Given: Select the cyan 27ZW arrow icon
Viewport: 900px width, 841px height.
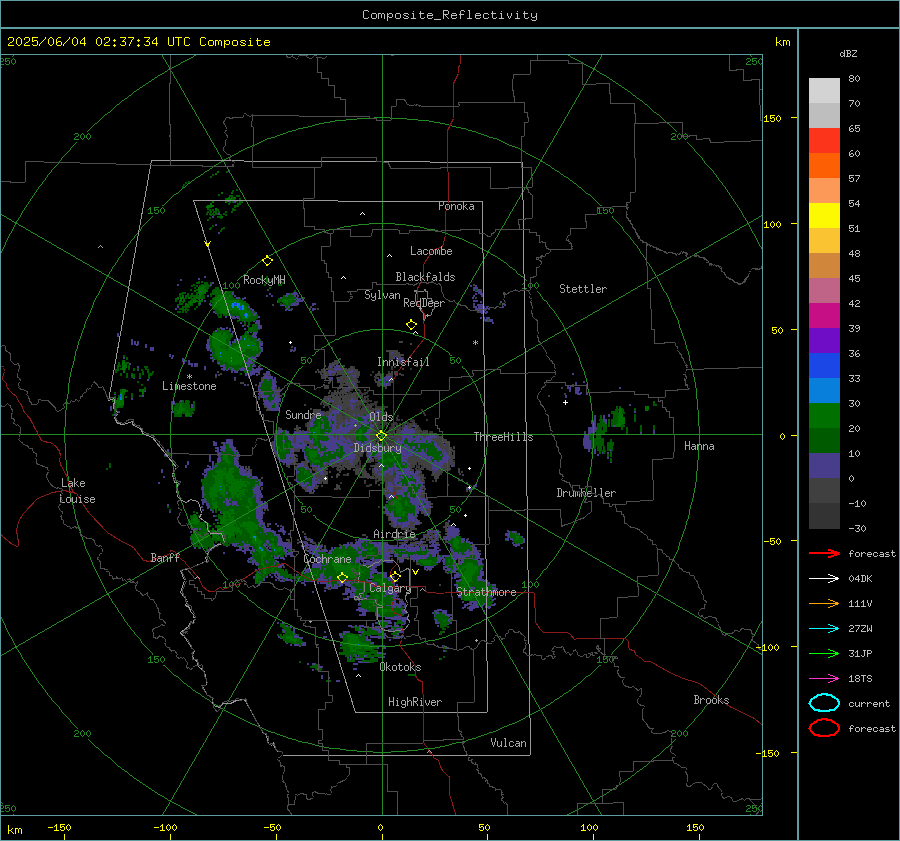Looking at the screenshot, I should point(824,629).
